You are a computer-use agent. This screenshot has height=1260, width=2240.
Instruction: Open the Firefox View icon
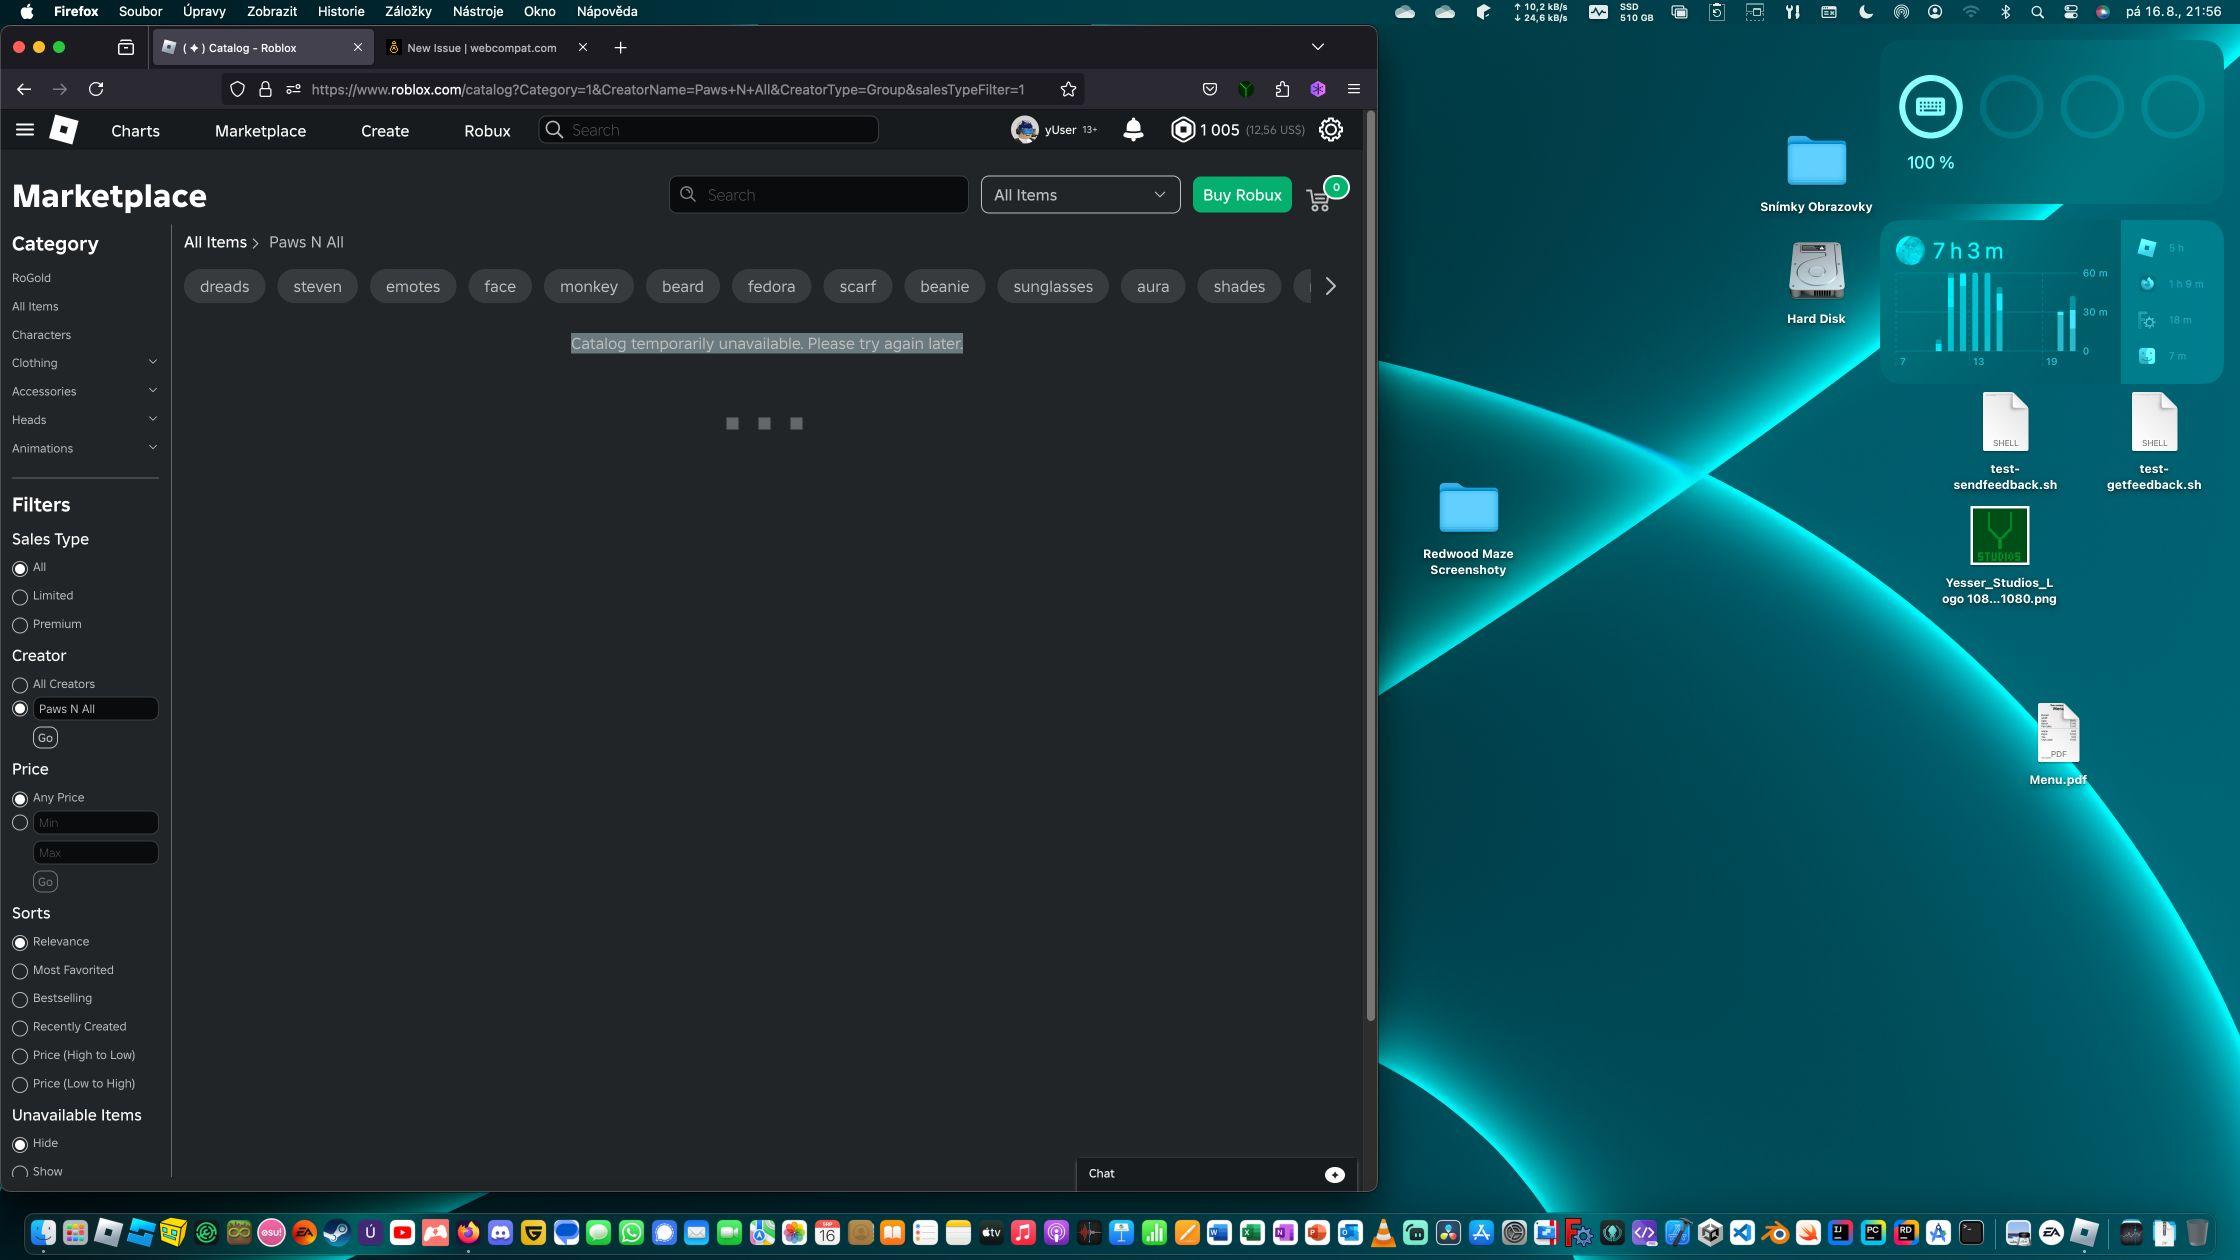pyautogui.click(x=126, y=47)
